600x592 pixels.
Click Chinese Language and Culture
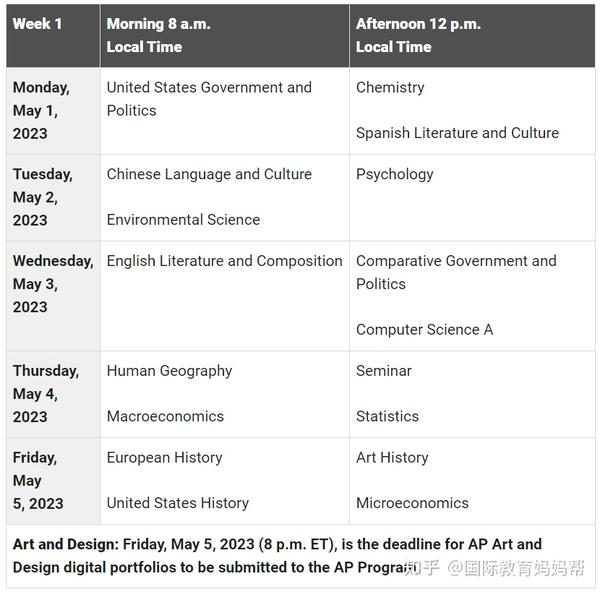(209, 174)
